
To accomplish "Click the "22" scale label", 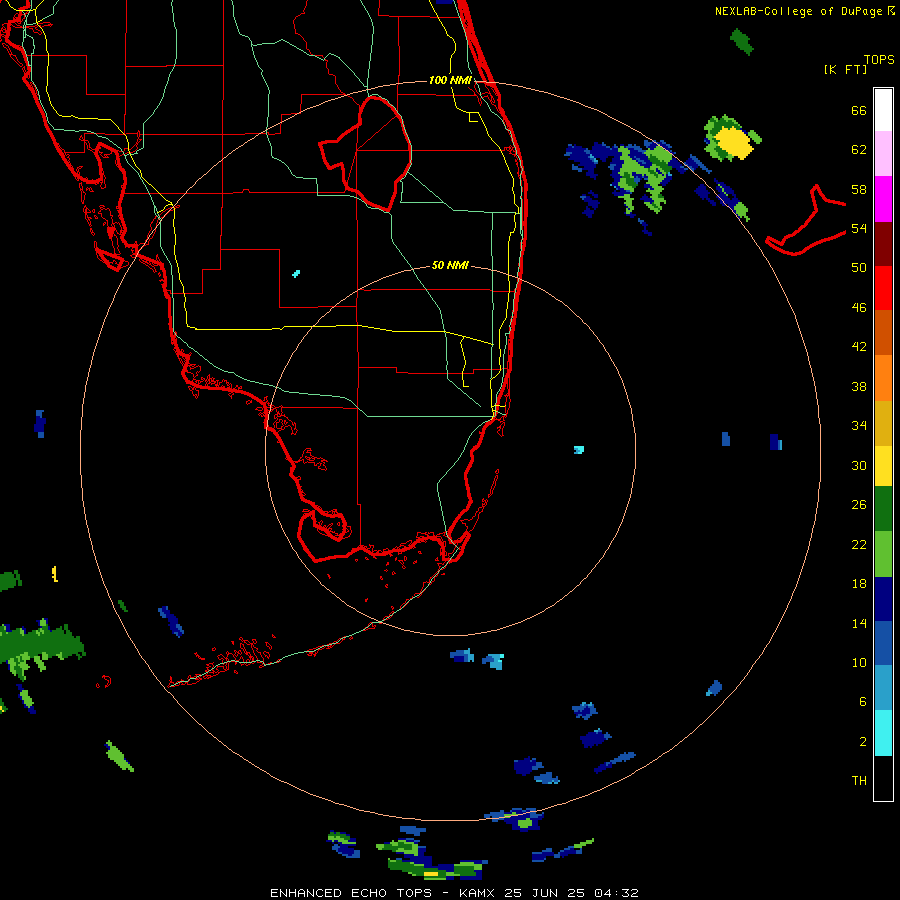I will (859, 544).
